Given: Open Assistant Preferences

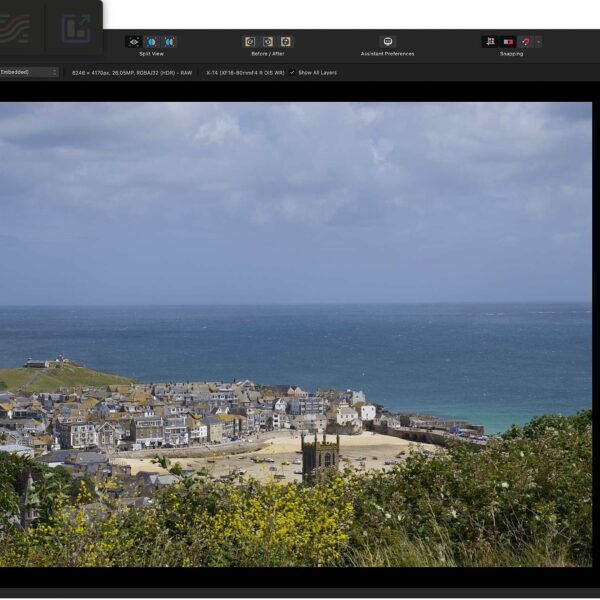Looking at the screenshot, I should click(x=388, y=42).
